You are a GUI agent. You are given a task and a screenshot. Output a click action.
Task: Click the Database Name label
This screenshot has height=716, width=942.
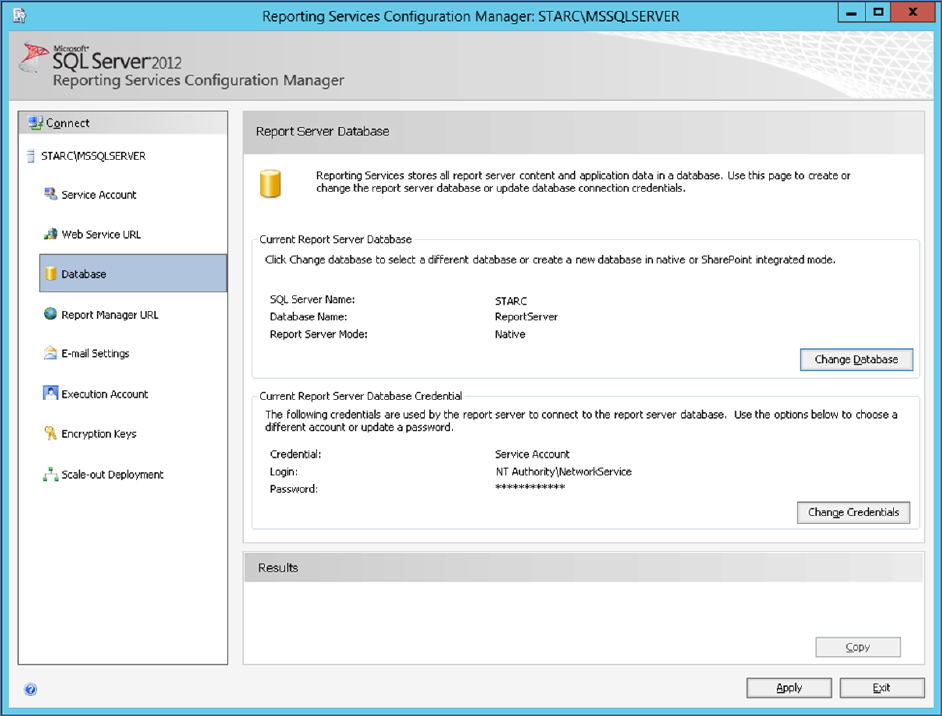308,317
